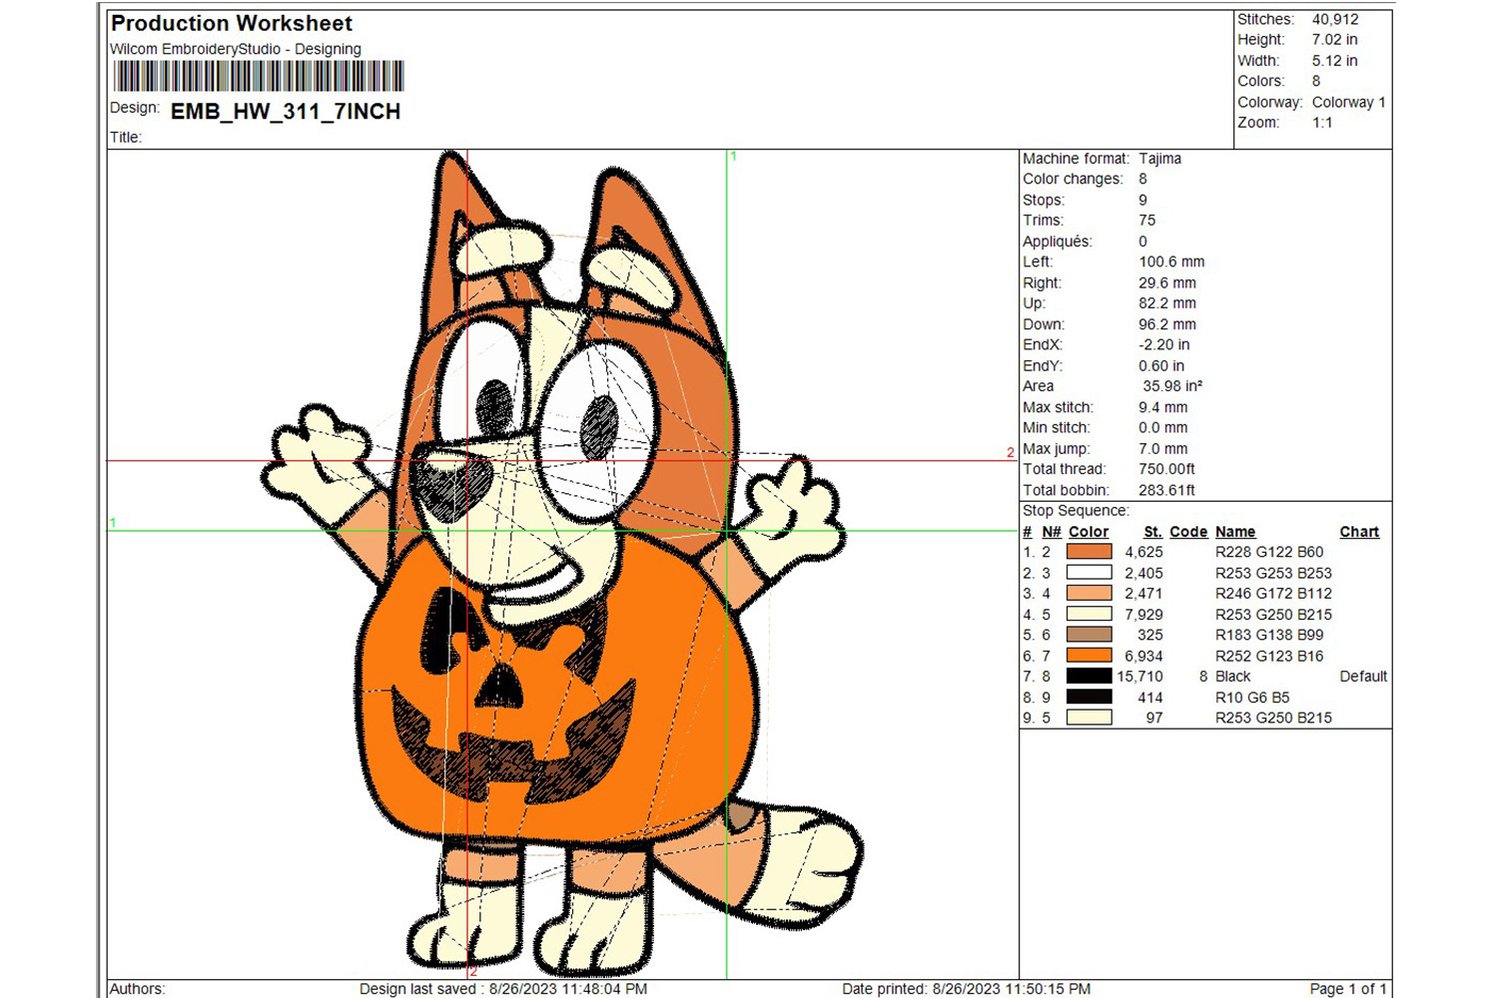This screenshot has width=1500, height=998.
Task: Select the stitch count 4,625
Action: 1144,552
